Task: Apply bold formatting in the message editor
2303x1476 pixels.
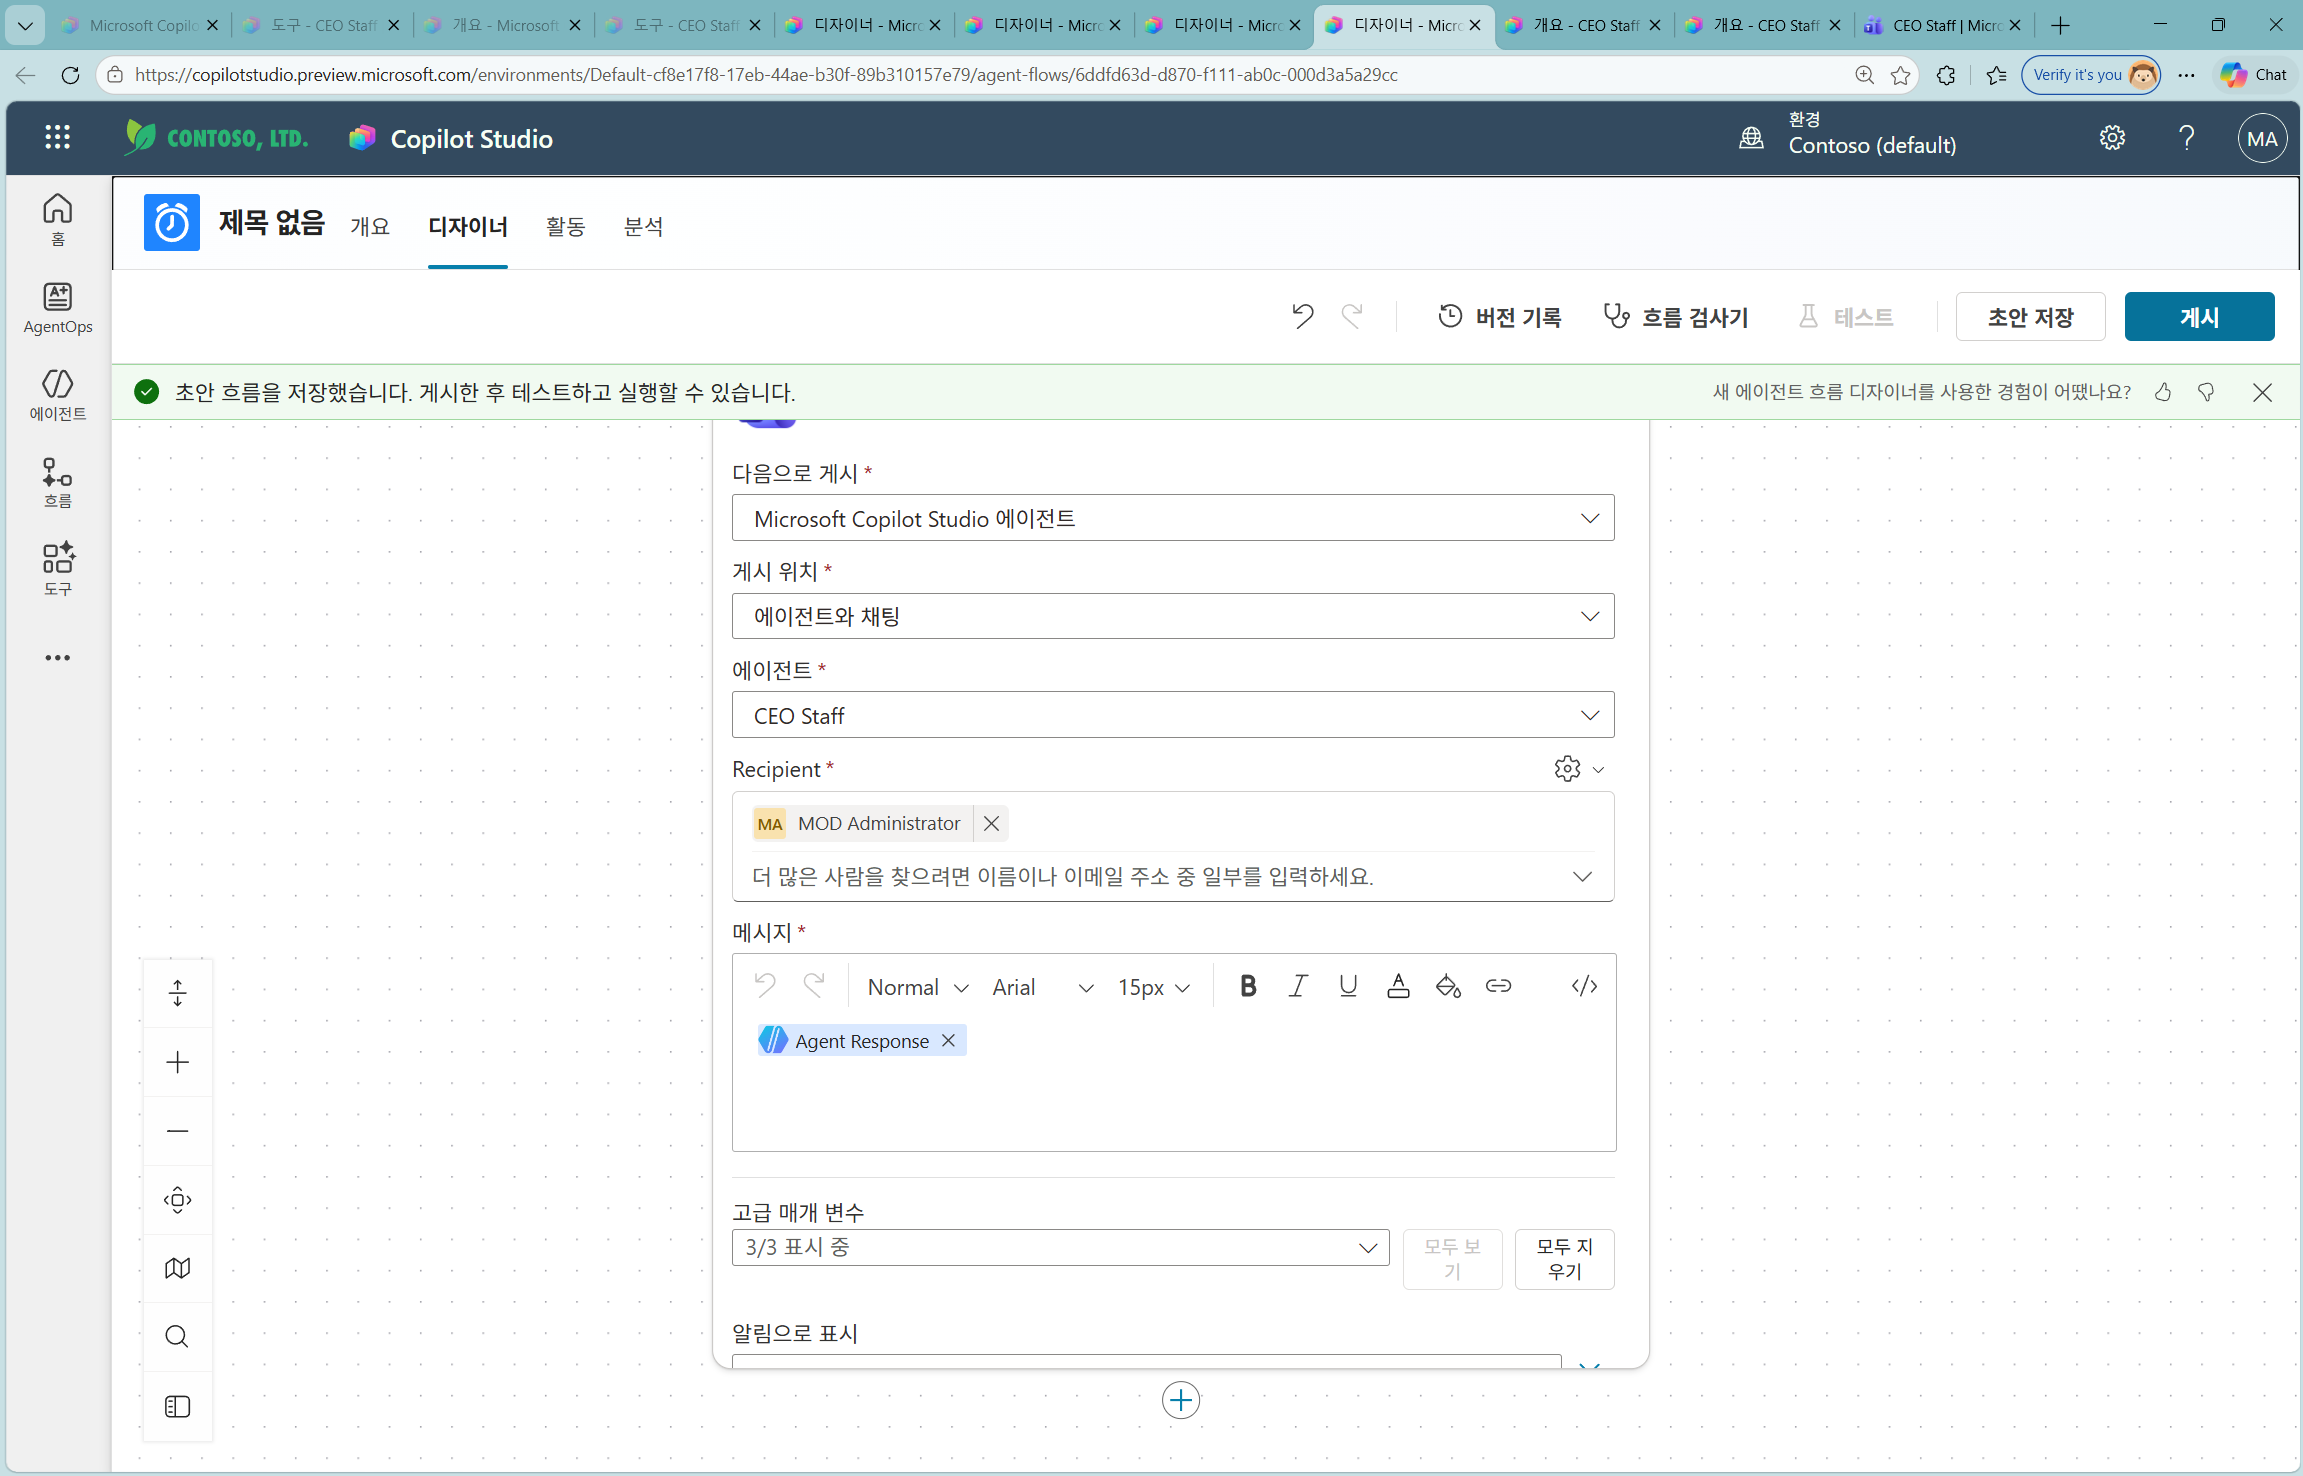Action: click(1248, 986)
